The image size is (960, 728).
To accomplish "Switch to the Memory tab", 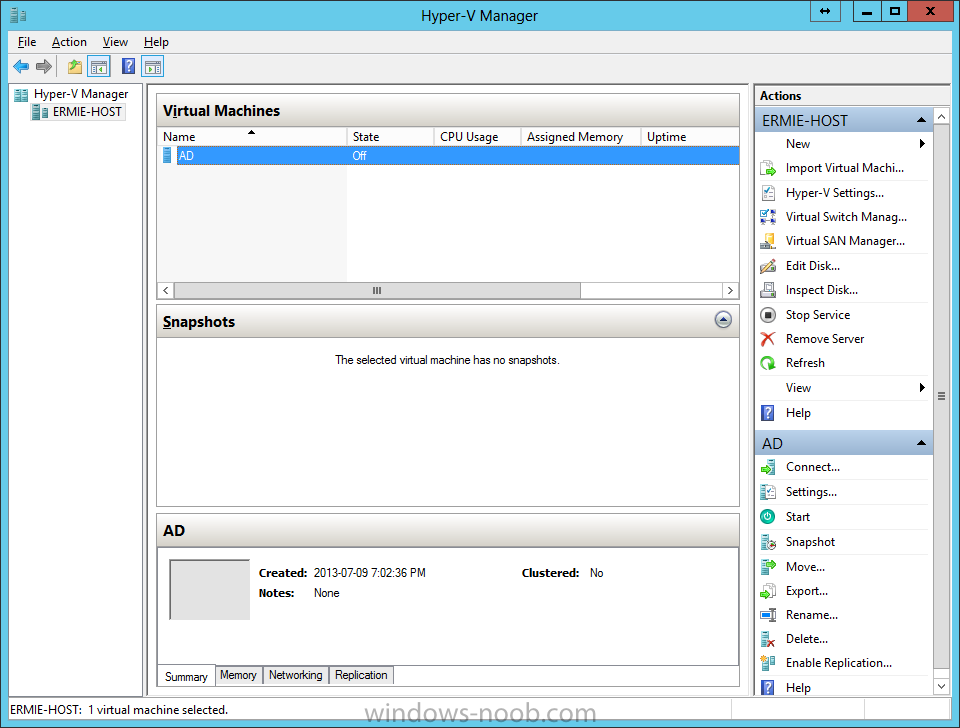I will pyautogui.click(x=238, y=675).
